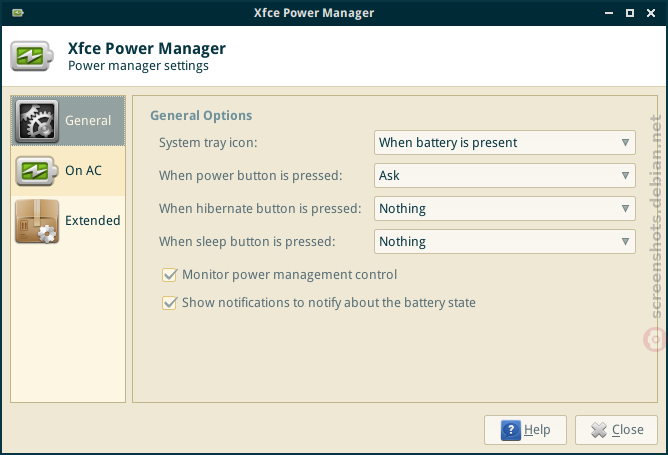Open the Extended package icon
The height and width of the screenshot is (455, 668).
click(x=37, y=221)
